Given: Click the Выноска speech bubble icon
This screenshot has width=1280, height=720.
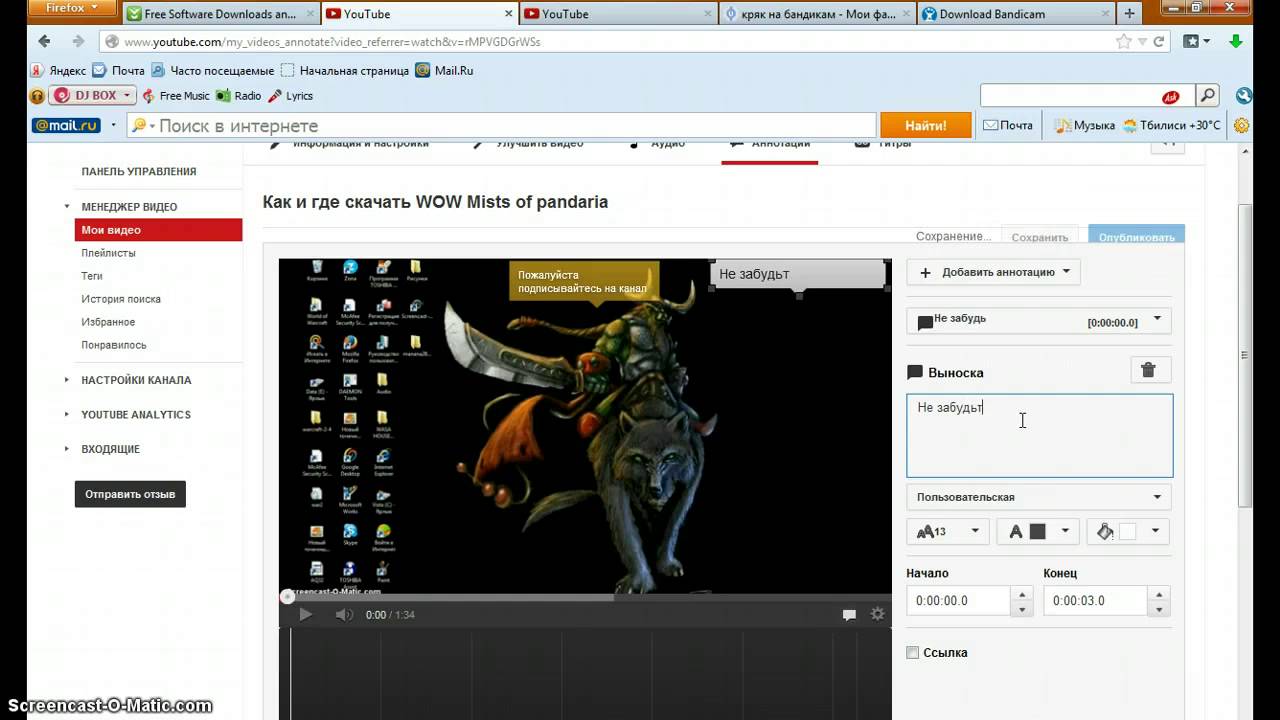Looking at the screenshot, I should click(914, 372).
